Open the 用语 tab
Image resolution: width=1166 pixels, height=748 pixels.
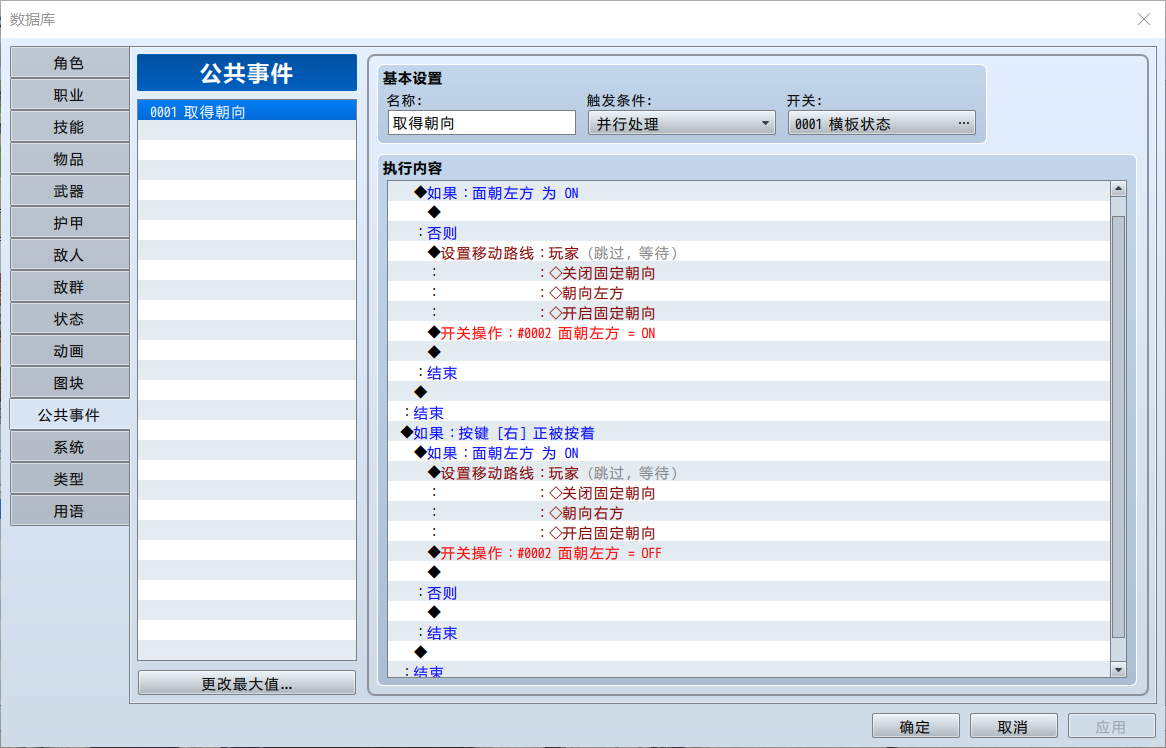point(69,511)
